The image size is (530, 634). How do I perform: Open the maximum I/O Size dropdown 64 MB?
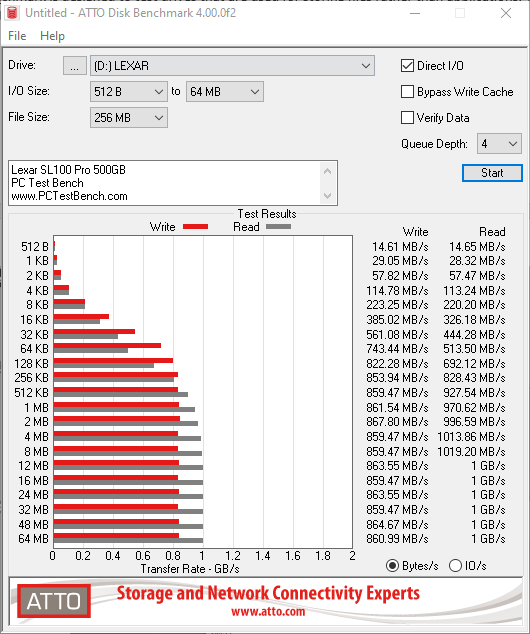[x=225, y=92]
